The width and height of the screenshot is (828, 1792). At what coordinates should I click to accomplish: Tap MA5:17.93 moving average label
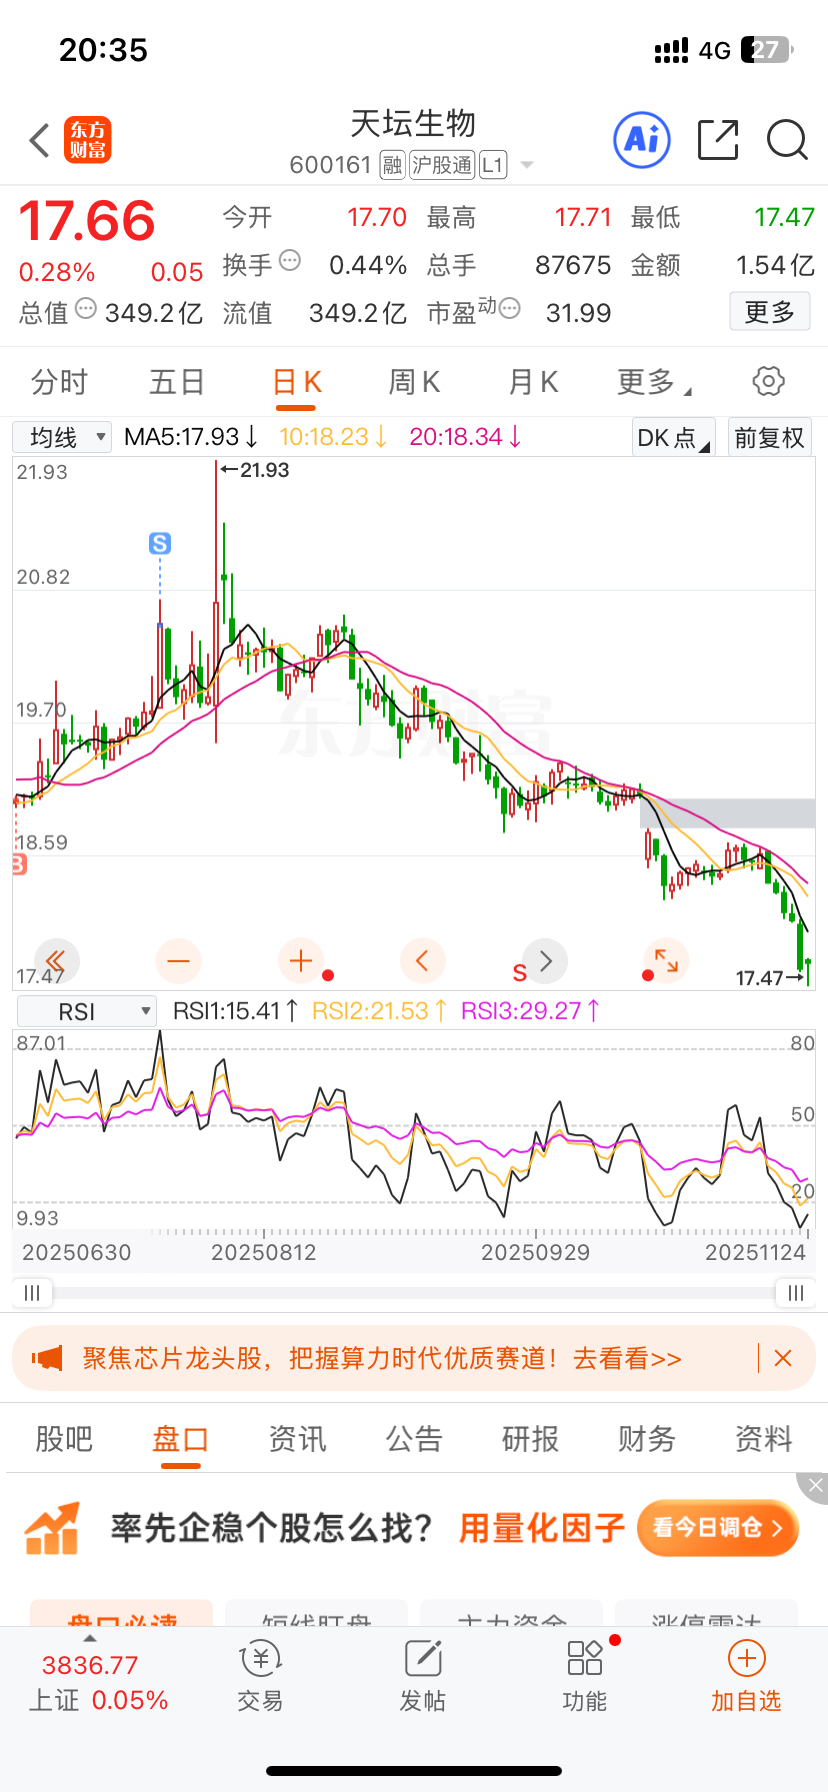tap(191, 437)
